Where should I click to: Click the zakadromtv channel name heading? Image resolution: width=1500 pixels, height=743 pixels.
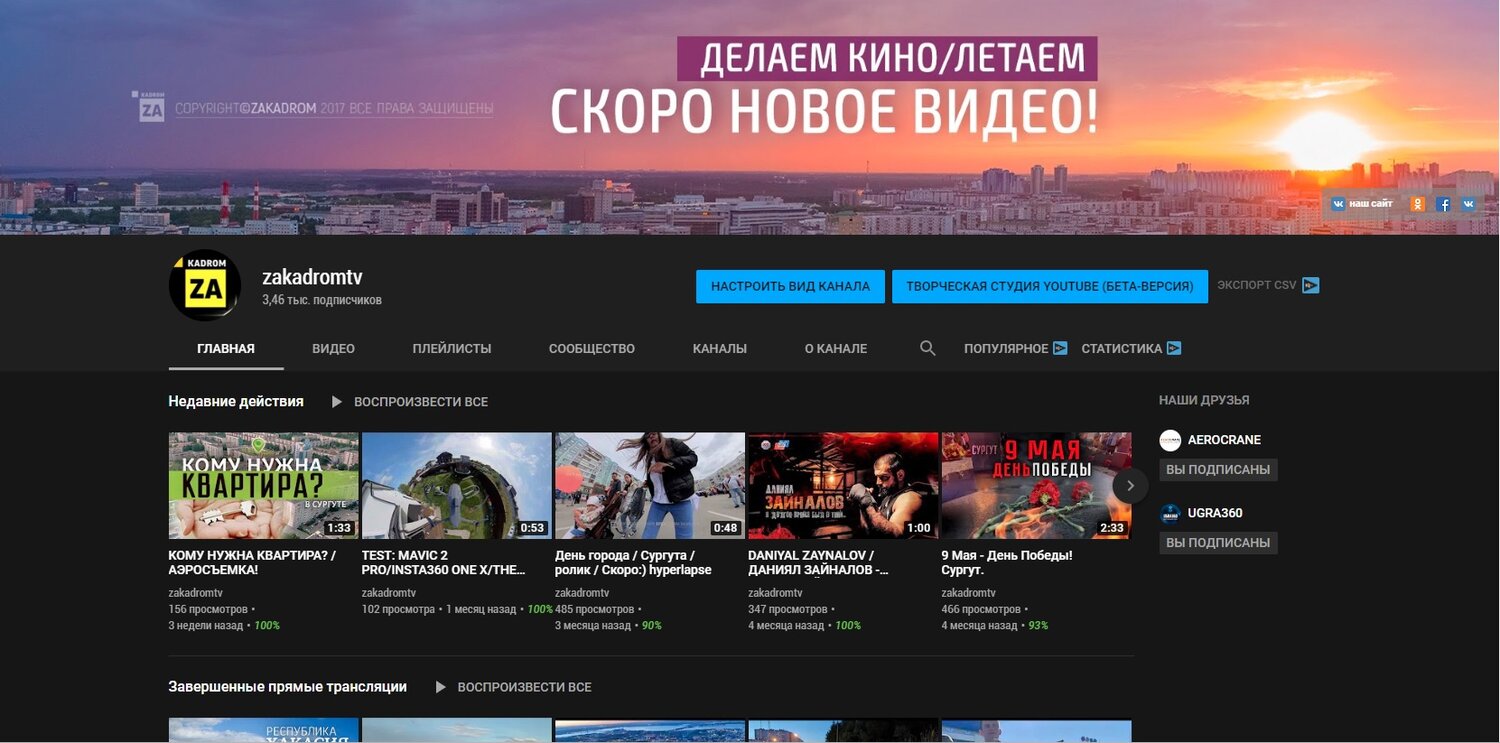[312, 278]
